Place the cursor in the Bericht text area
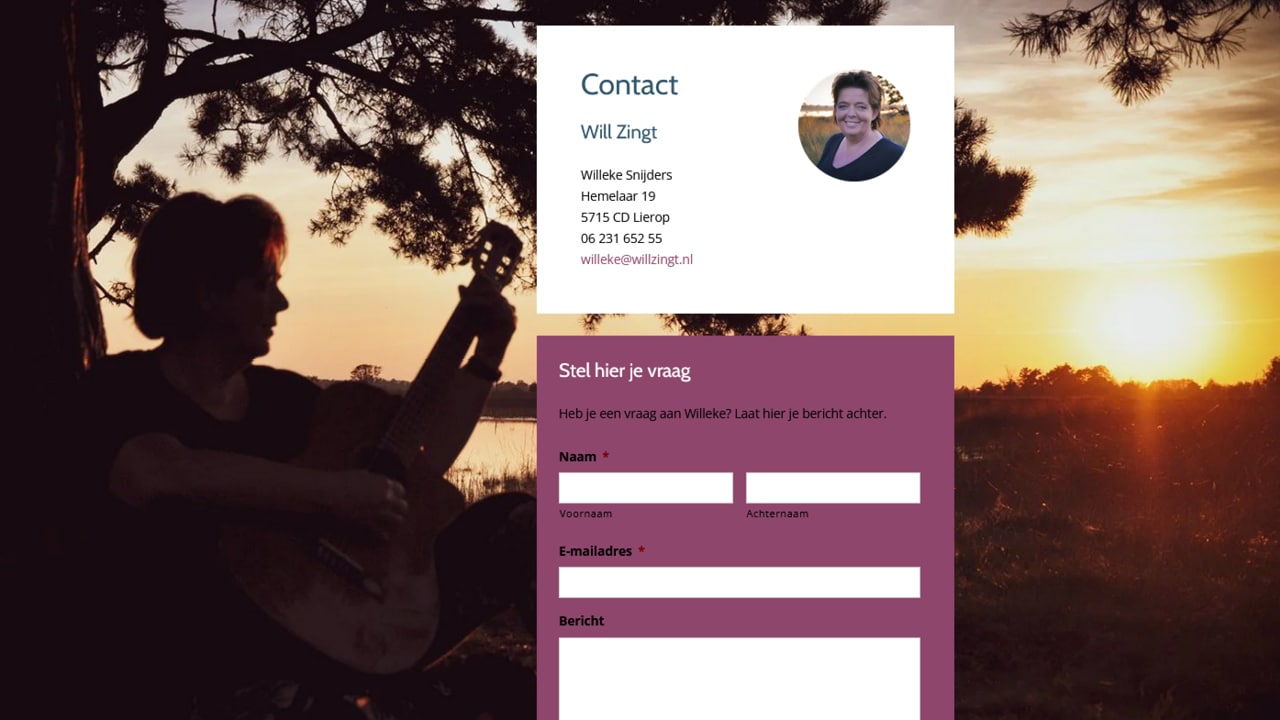 (x=739, y=679)
